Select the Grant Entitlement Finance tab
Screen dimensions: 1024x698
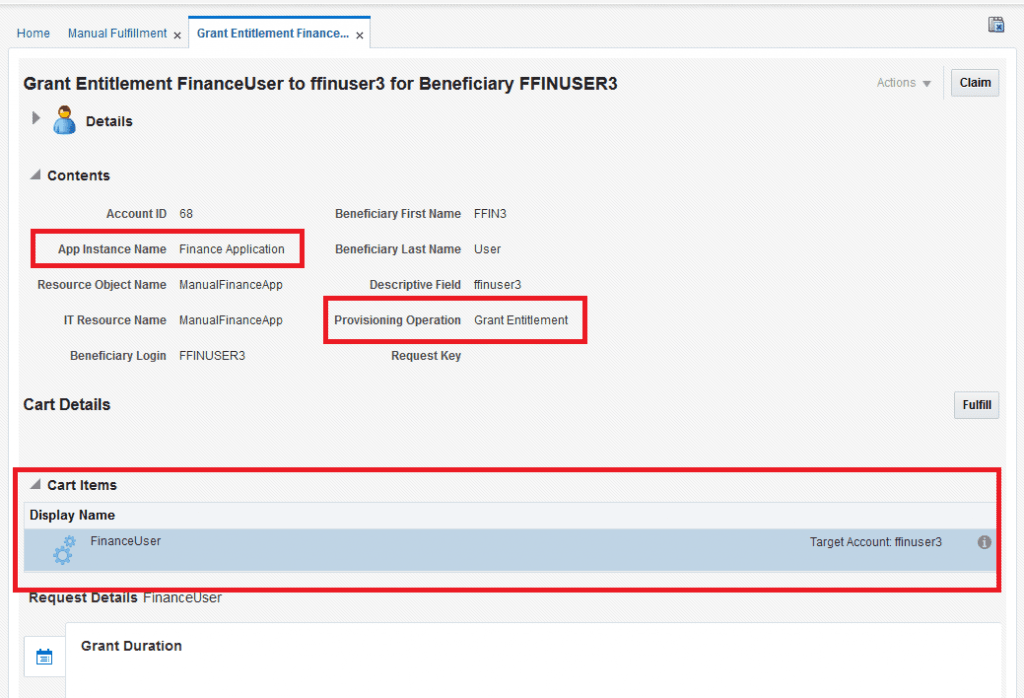272,33
